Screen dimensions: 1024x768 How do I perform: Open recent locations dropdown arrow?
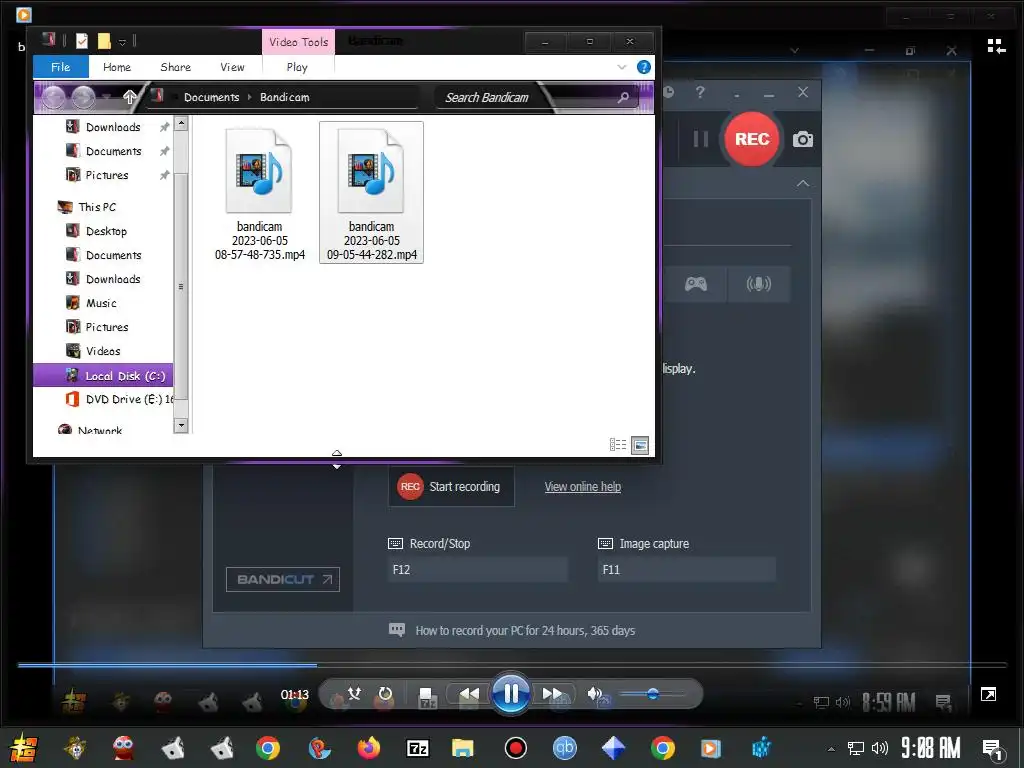click(107, 98)
